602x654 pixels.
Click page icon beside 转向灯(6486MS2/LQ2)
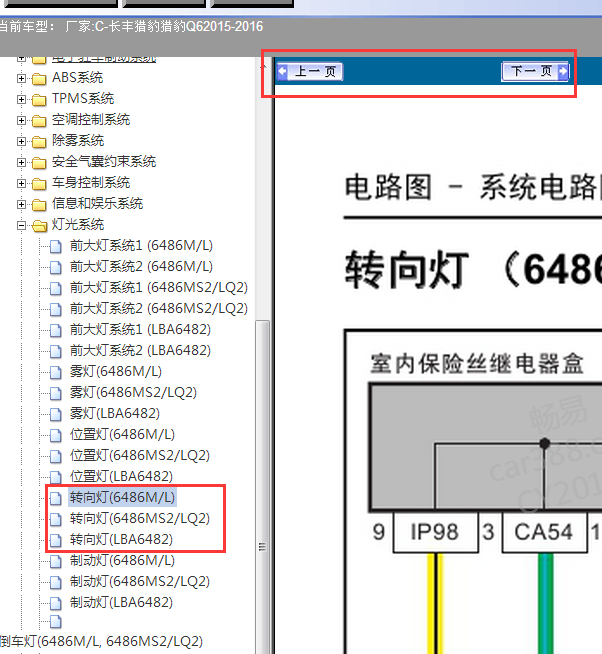[x=55, y=520]
